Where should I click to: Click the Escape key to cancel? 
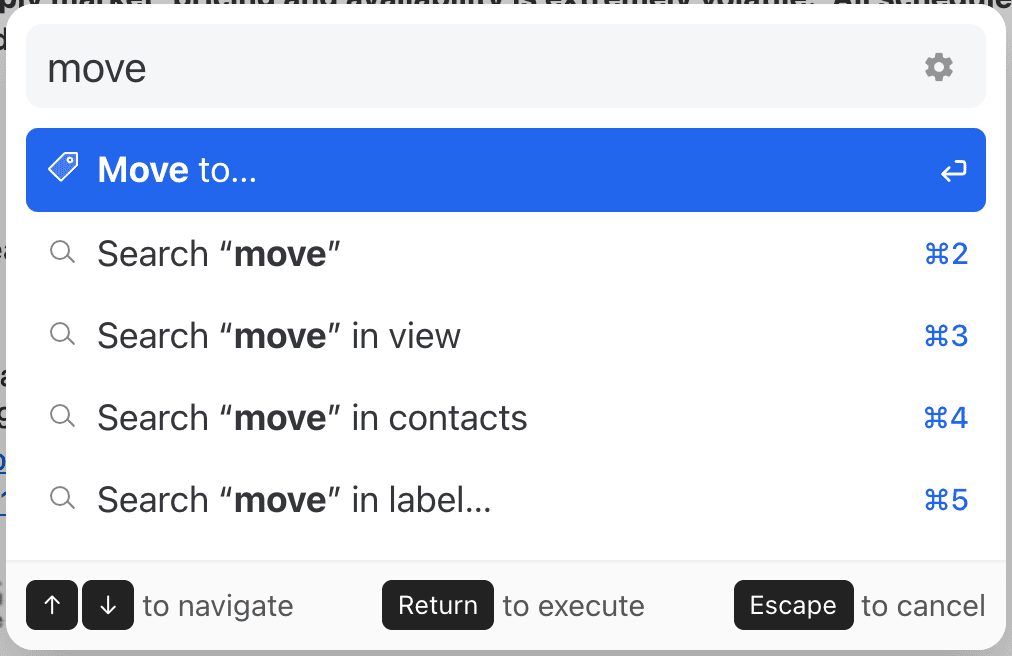coord(793,605)
